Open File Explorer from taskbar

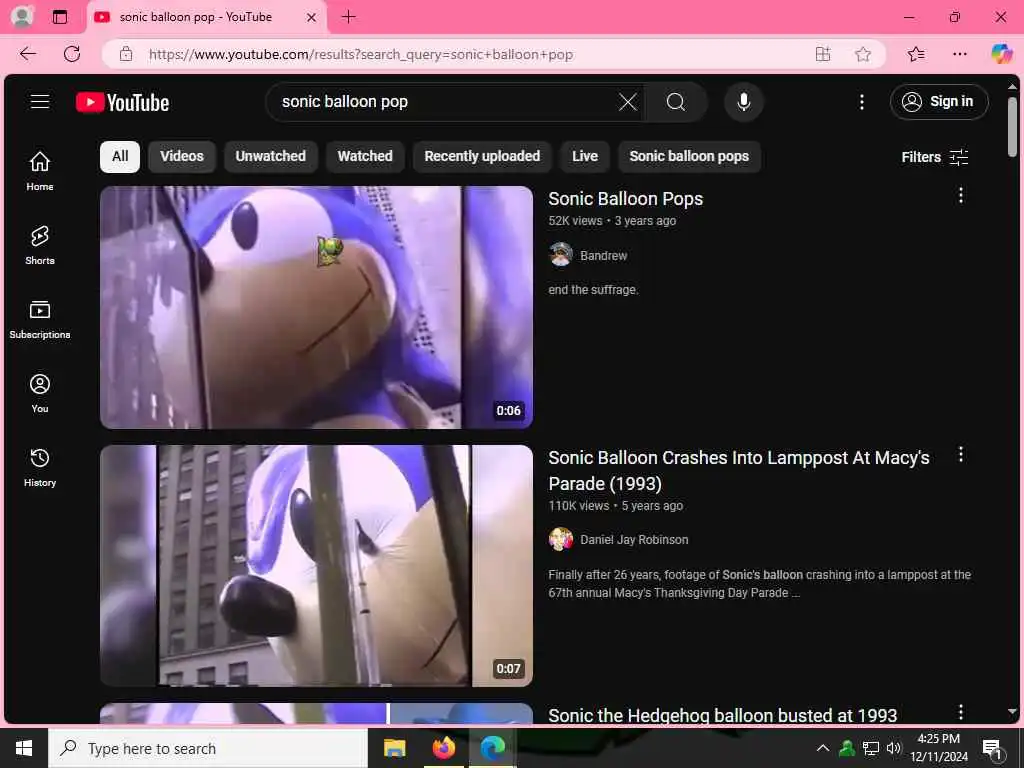[394, 748]
